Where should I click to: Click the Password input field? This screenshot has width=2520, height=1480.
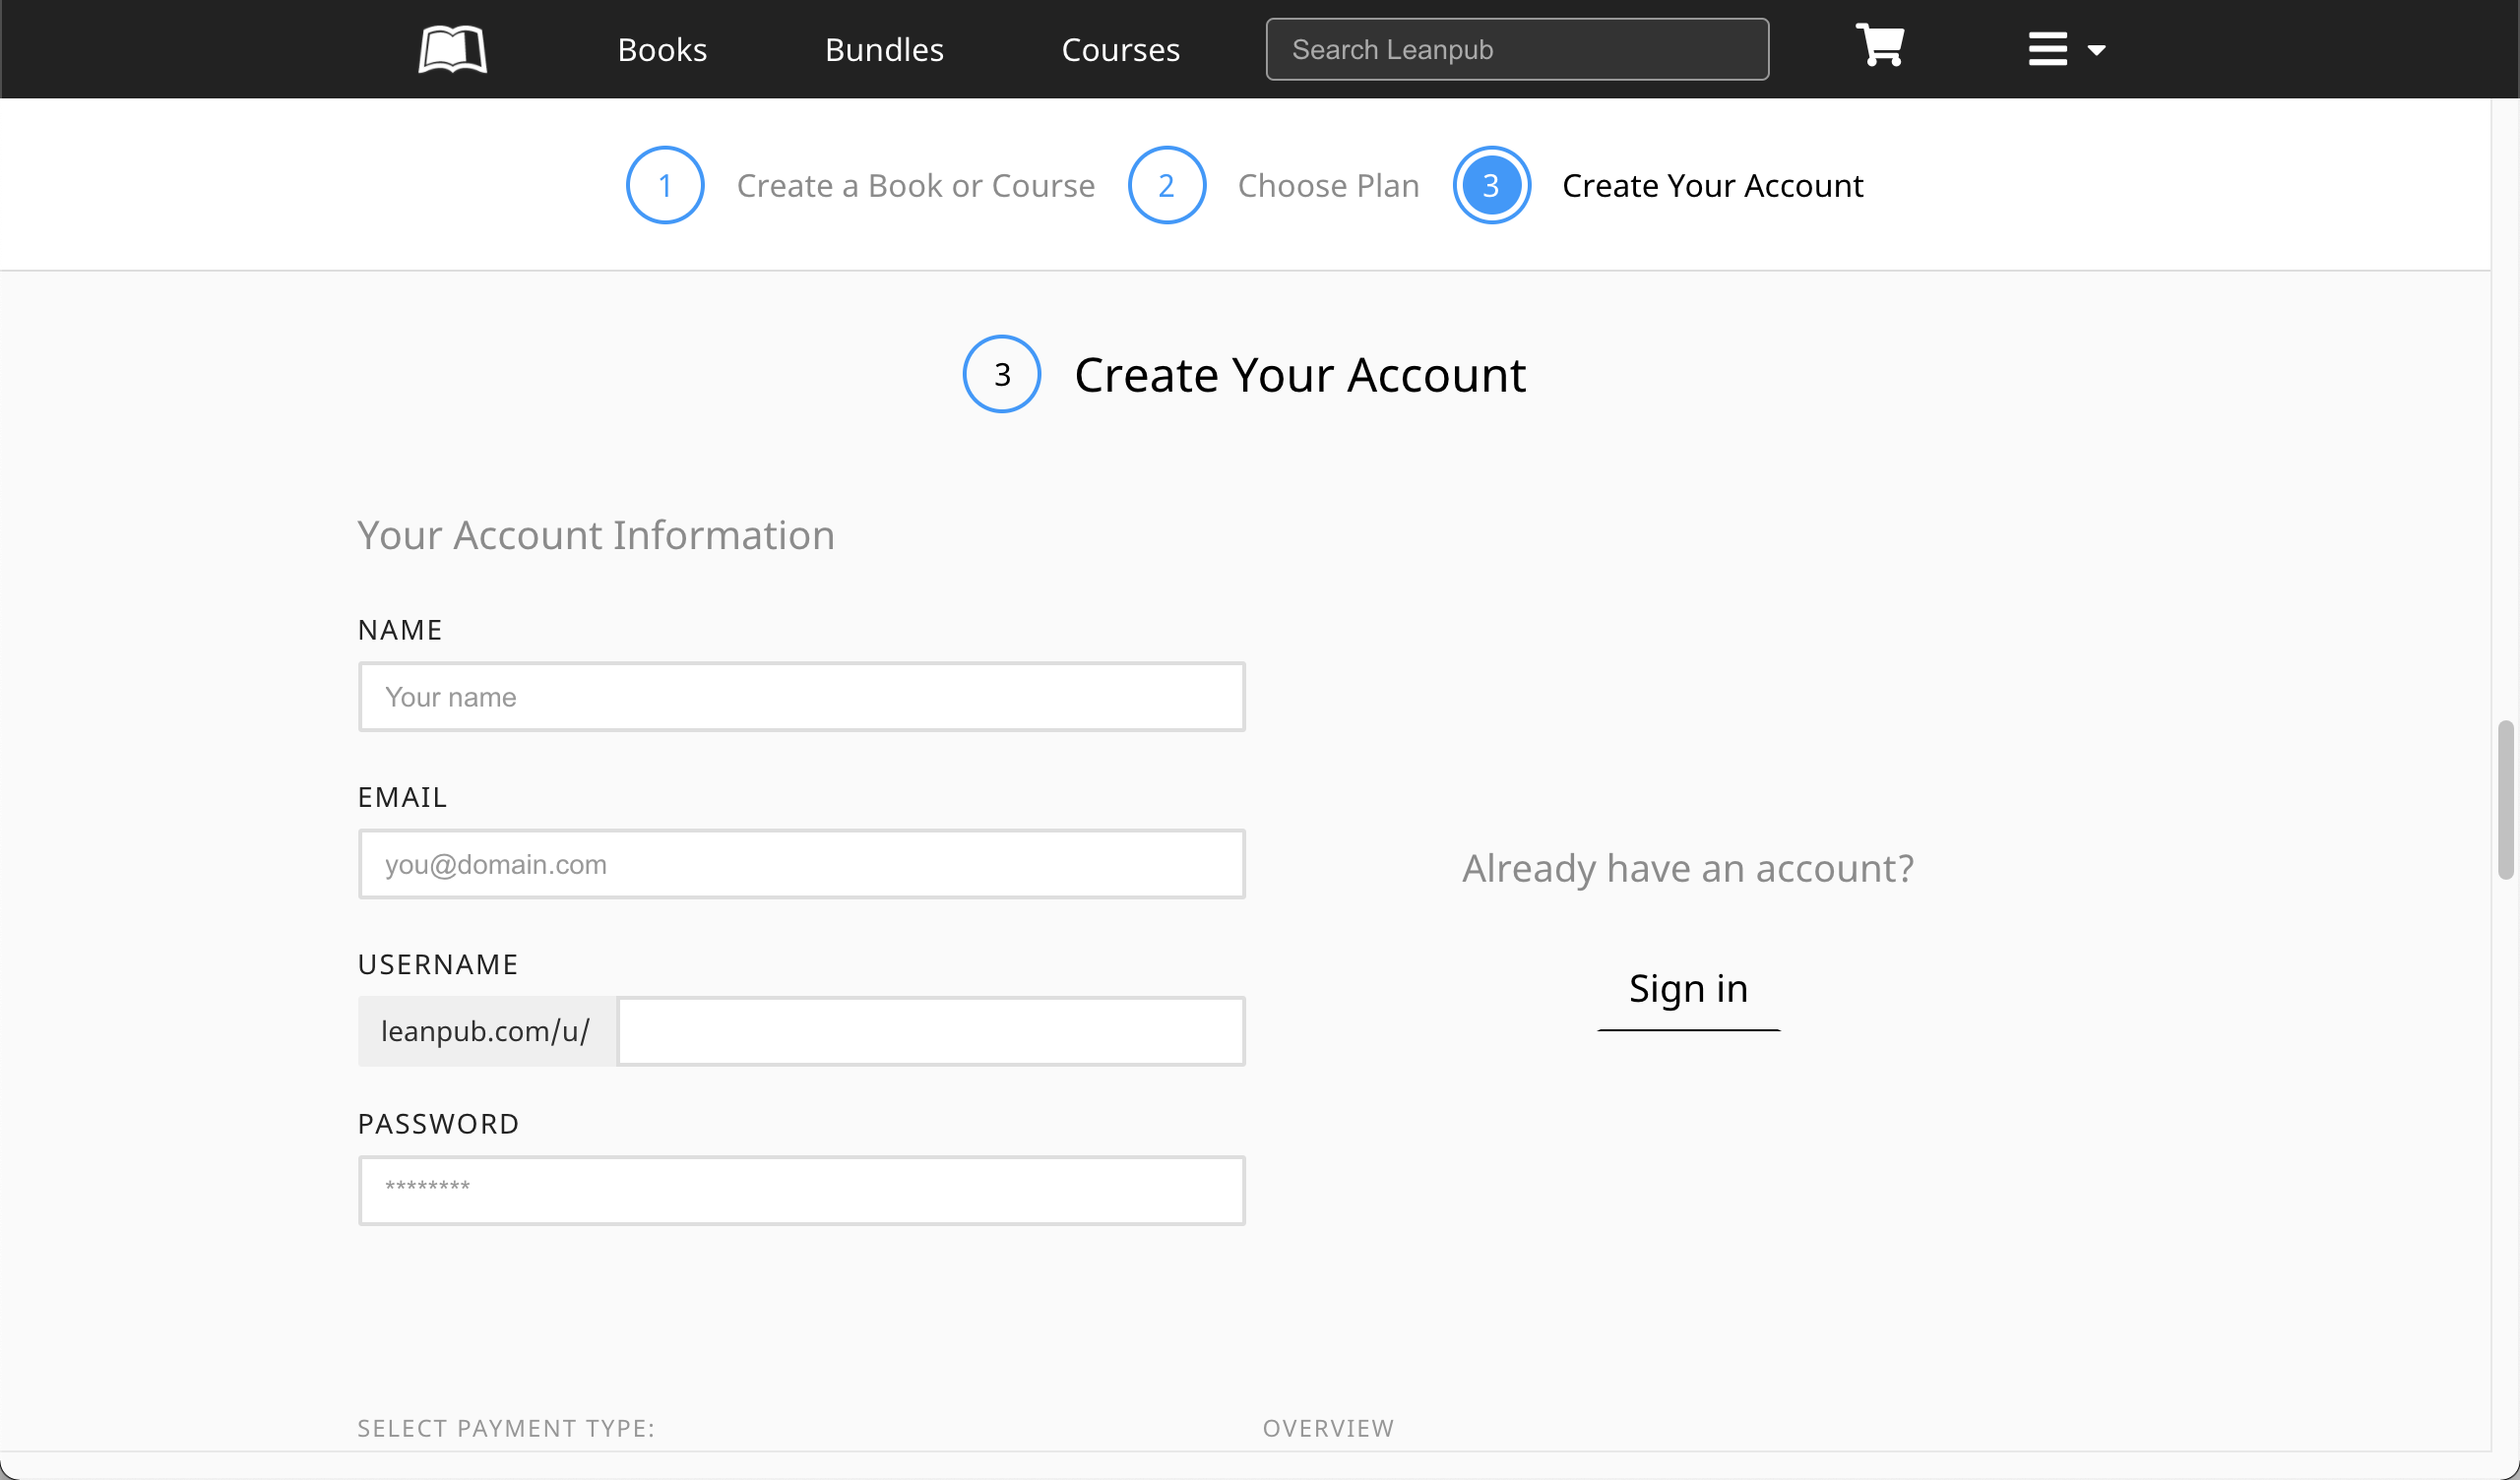coord(801,1190)
